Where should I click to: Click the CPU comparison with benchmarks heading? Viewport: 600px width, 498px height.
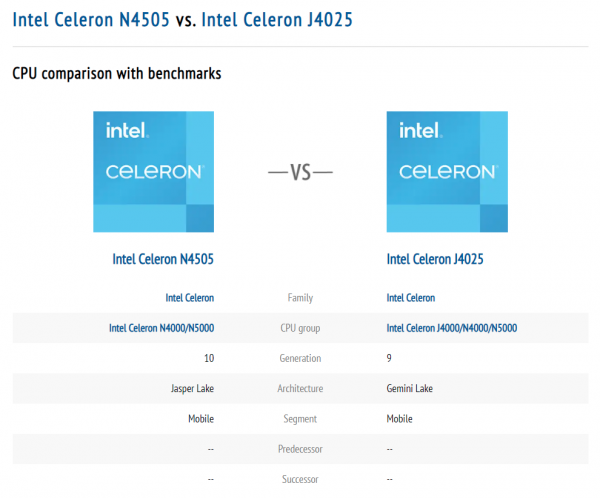coord(116,74)
